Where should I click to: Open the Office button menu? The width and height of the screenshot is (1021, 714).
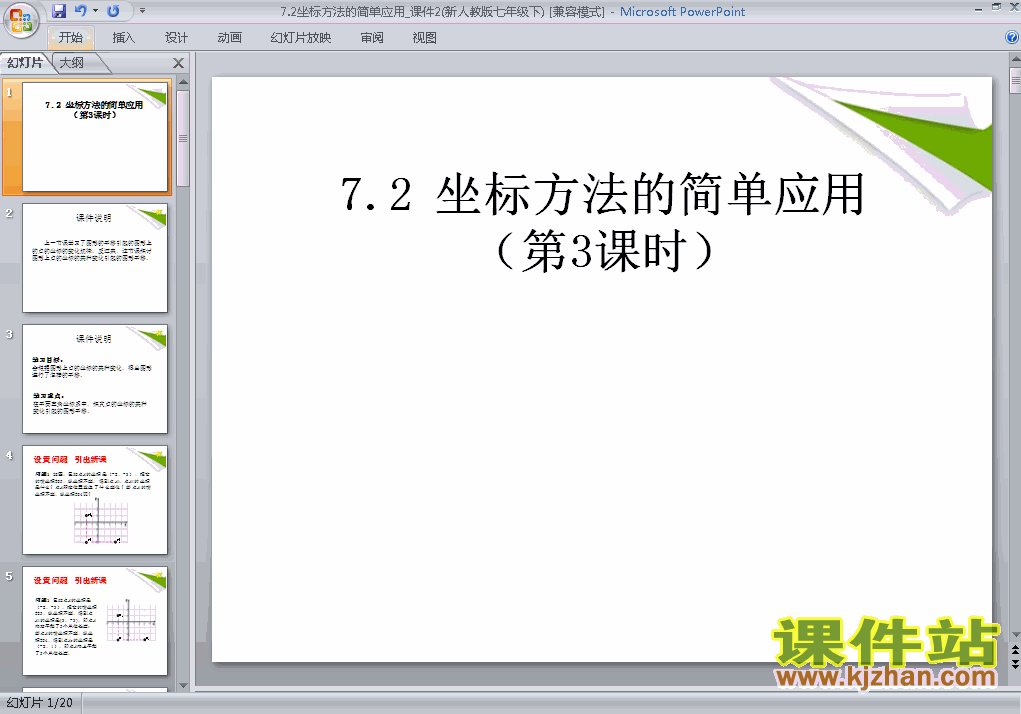pos(20,20)
